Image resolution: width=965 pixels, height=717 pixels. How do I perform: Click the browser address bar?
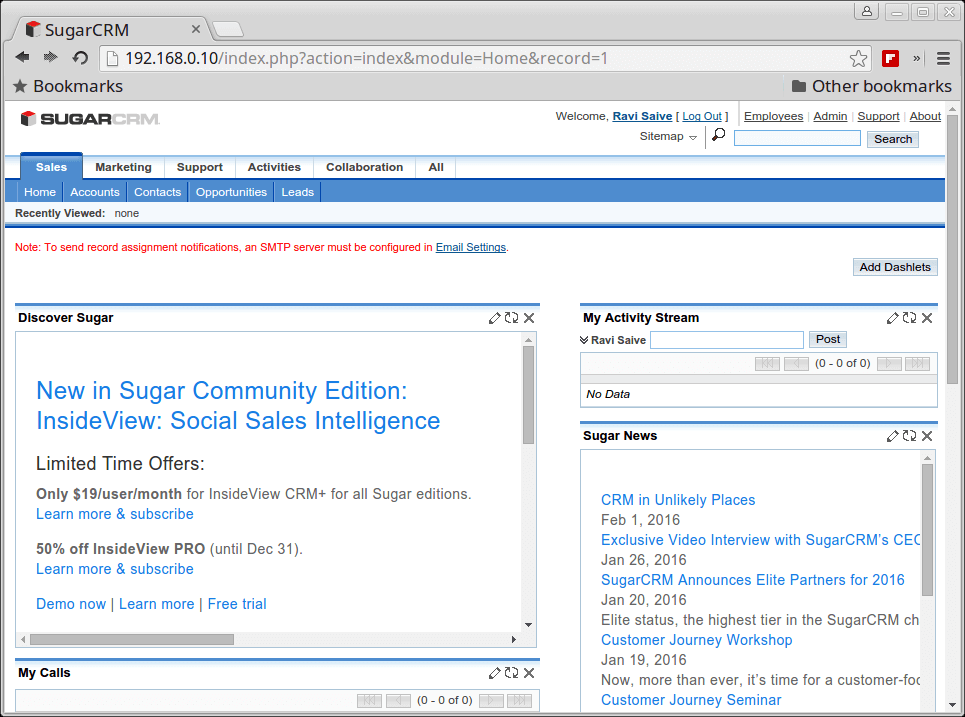[474, 58]
